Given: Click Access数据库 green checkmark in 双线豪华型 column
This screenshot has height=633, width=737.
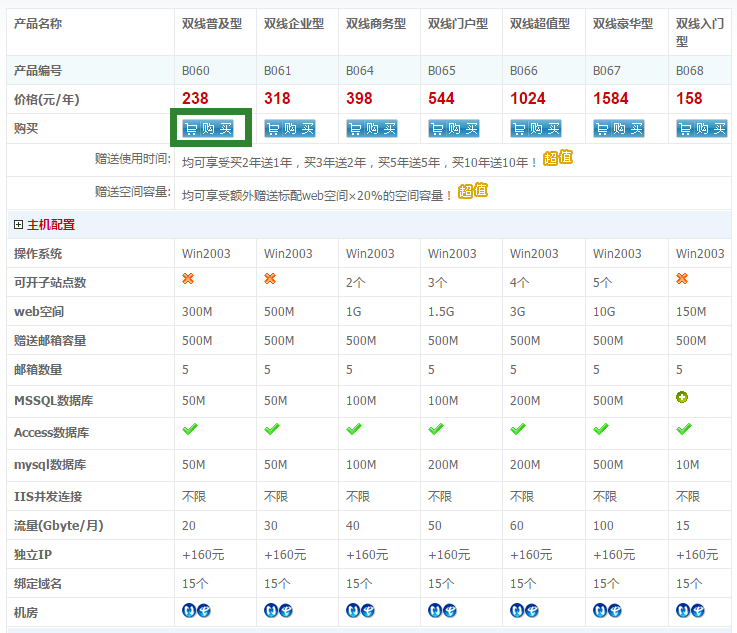Looking at the screenshot, I should [x=600, y=429].
